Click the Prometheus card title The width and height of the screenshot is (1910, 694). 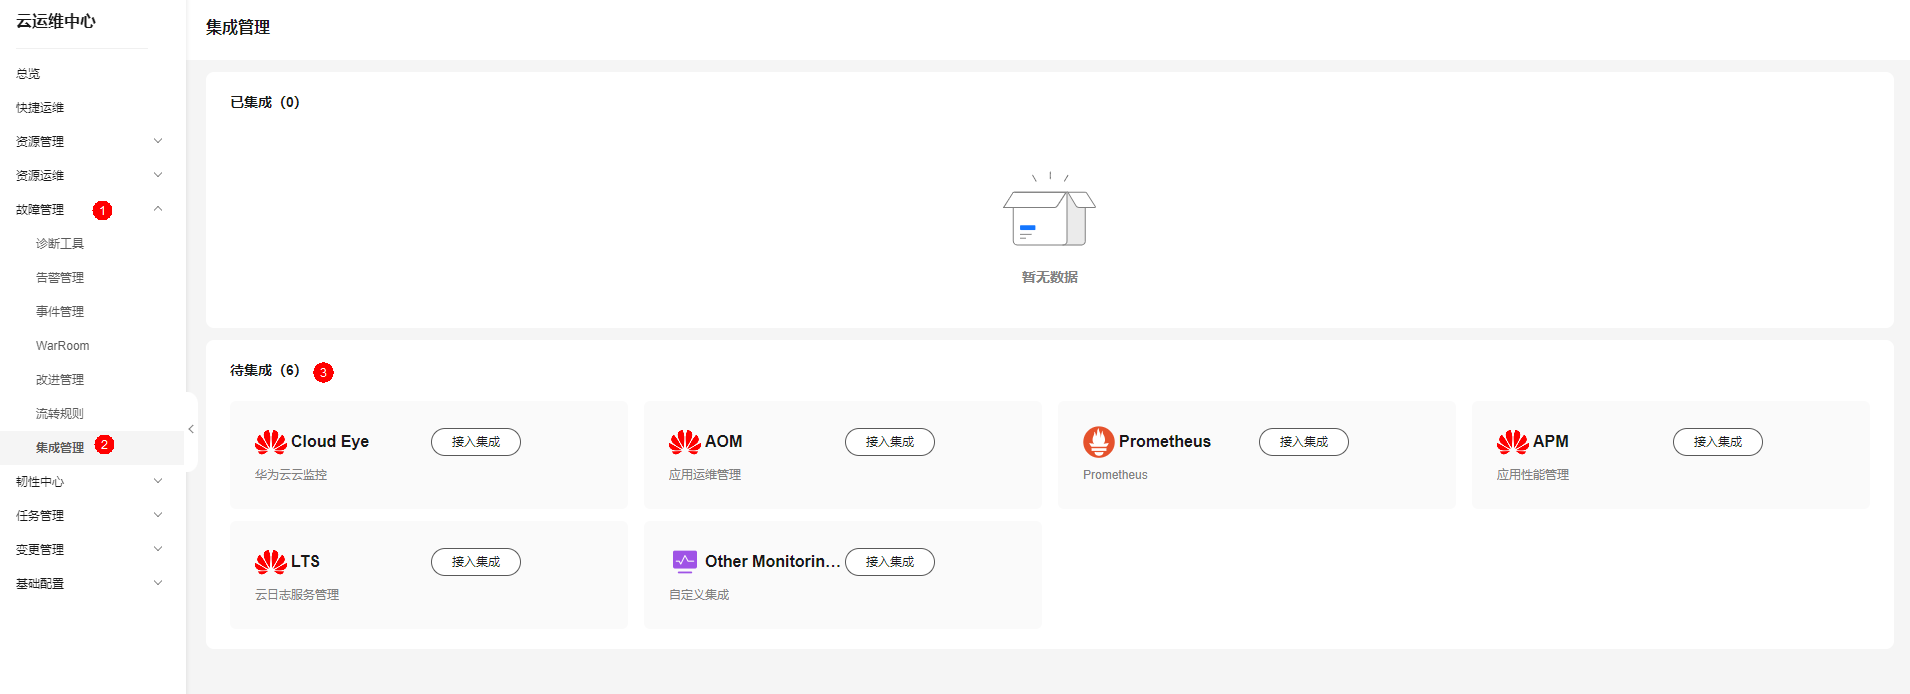tap(1165, 442)
